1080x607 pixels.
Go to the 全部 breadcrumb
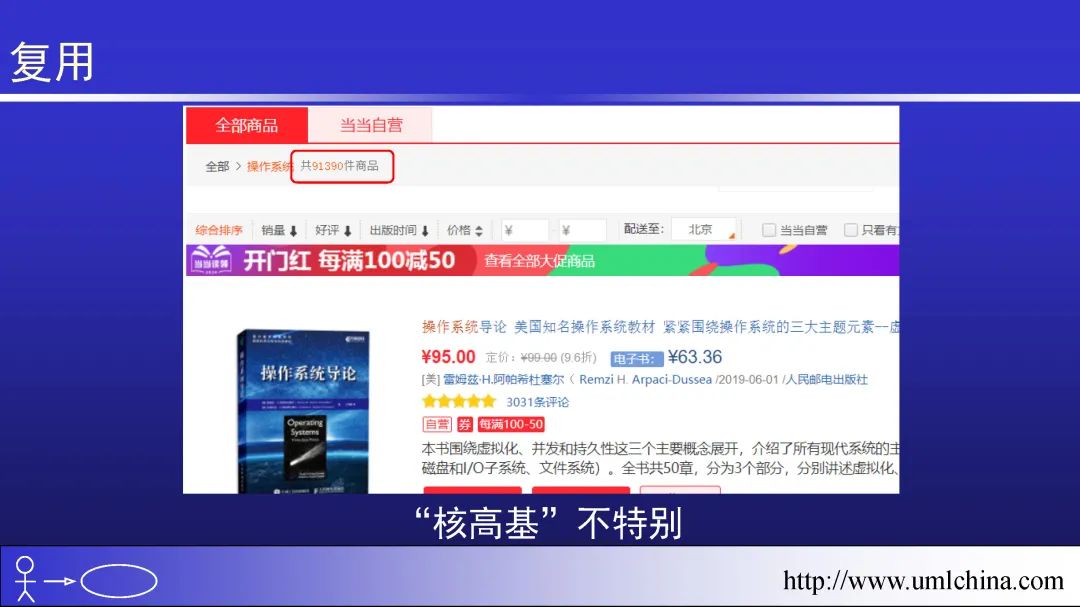click(x=217, y=167)
